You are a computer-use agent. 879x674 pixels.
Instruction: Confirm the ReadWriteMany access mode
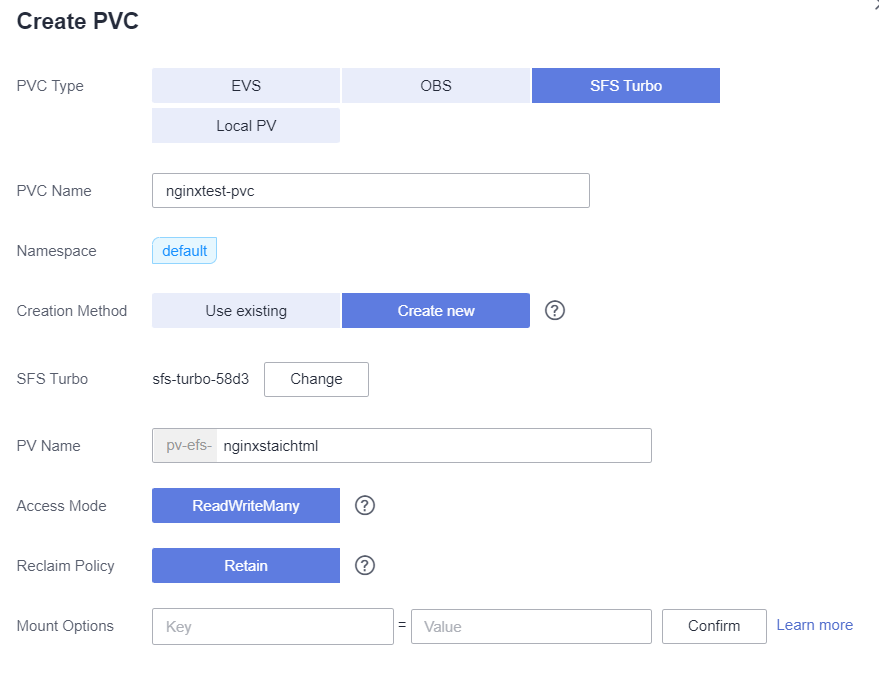point(245,505)
